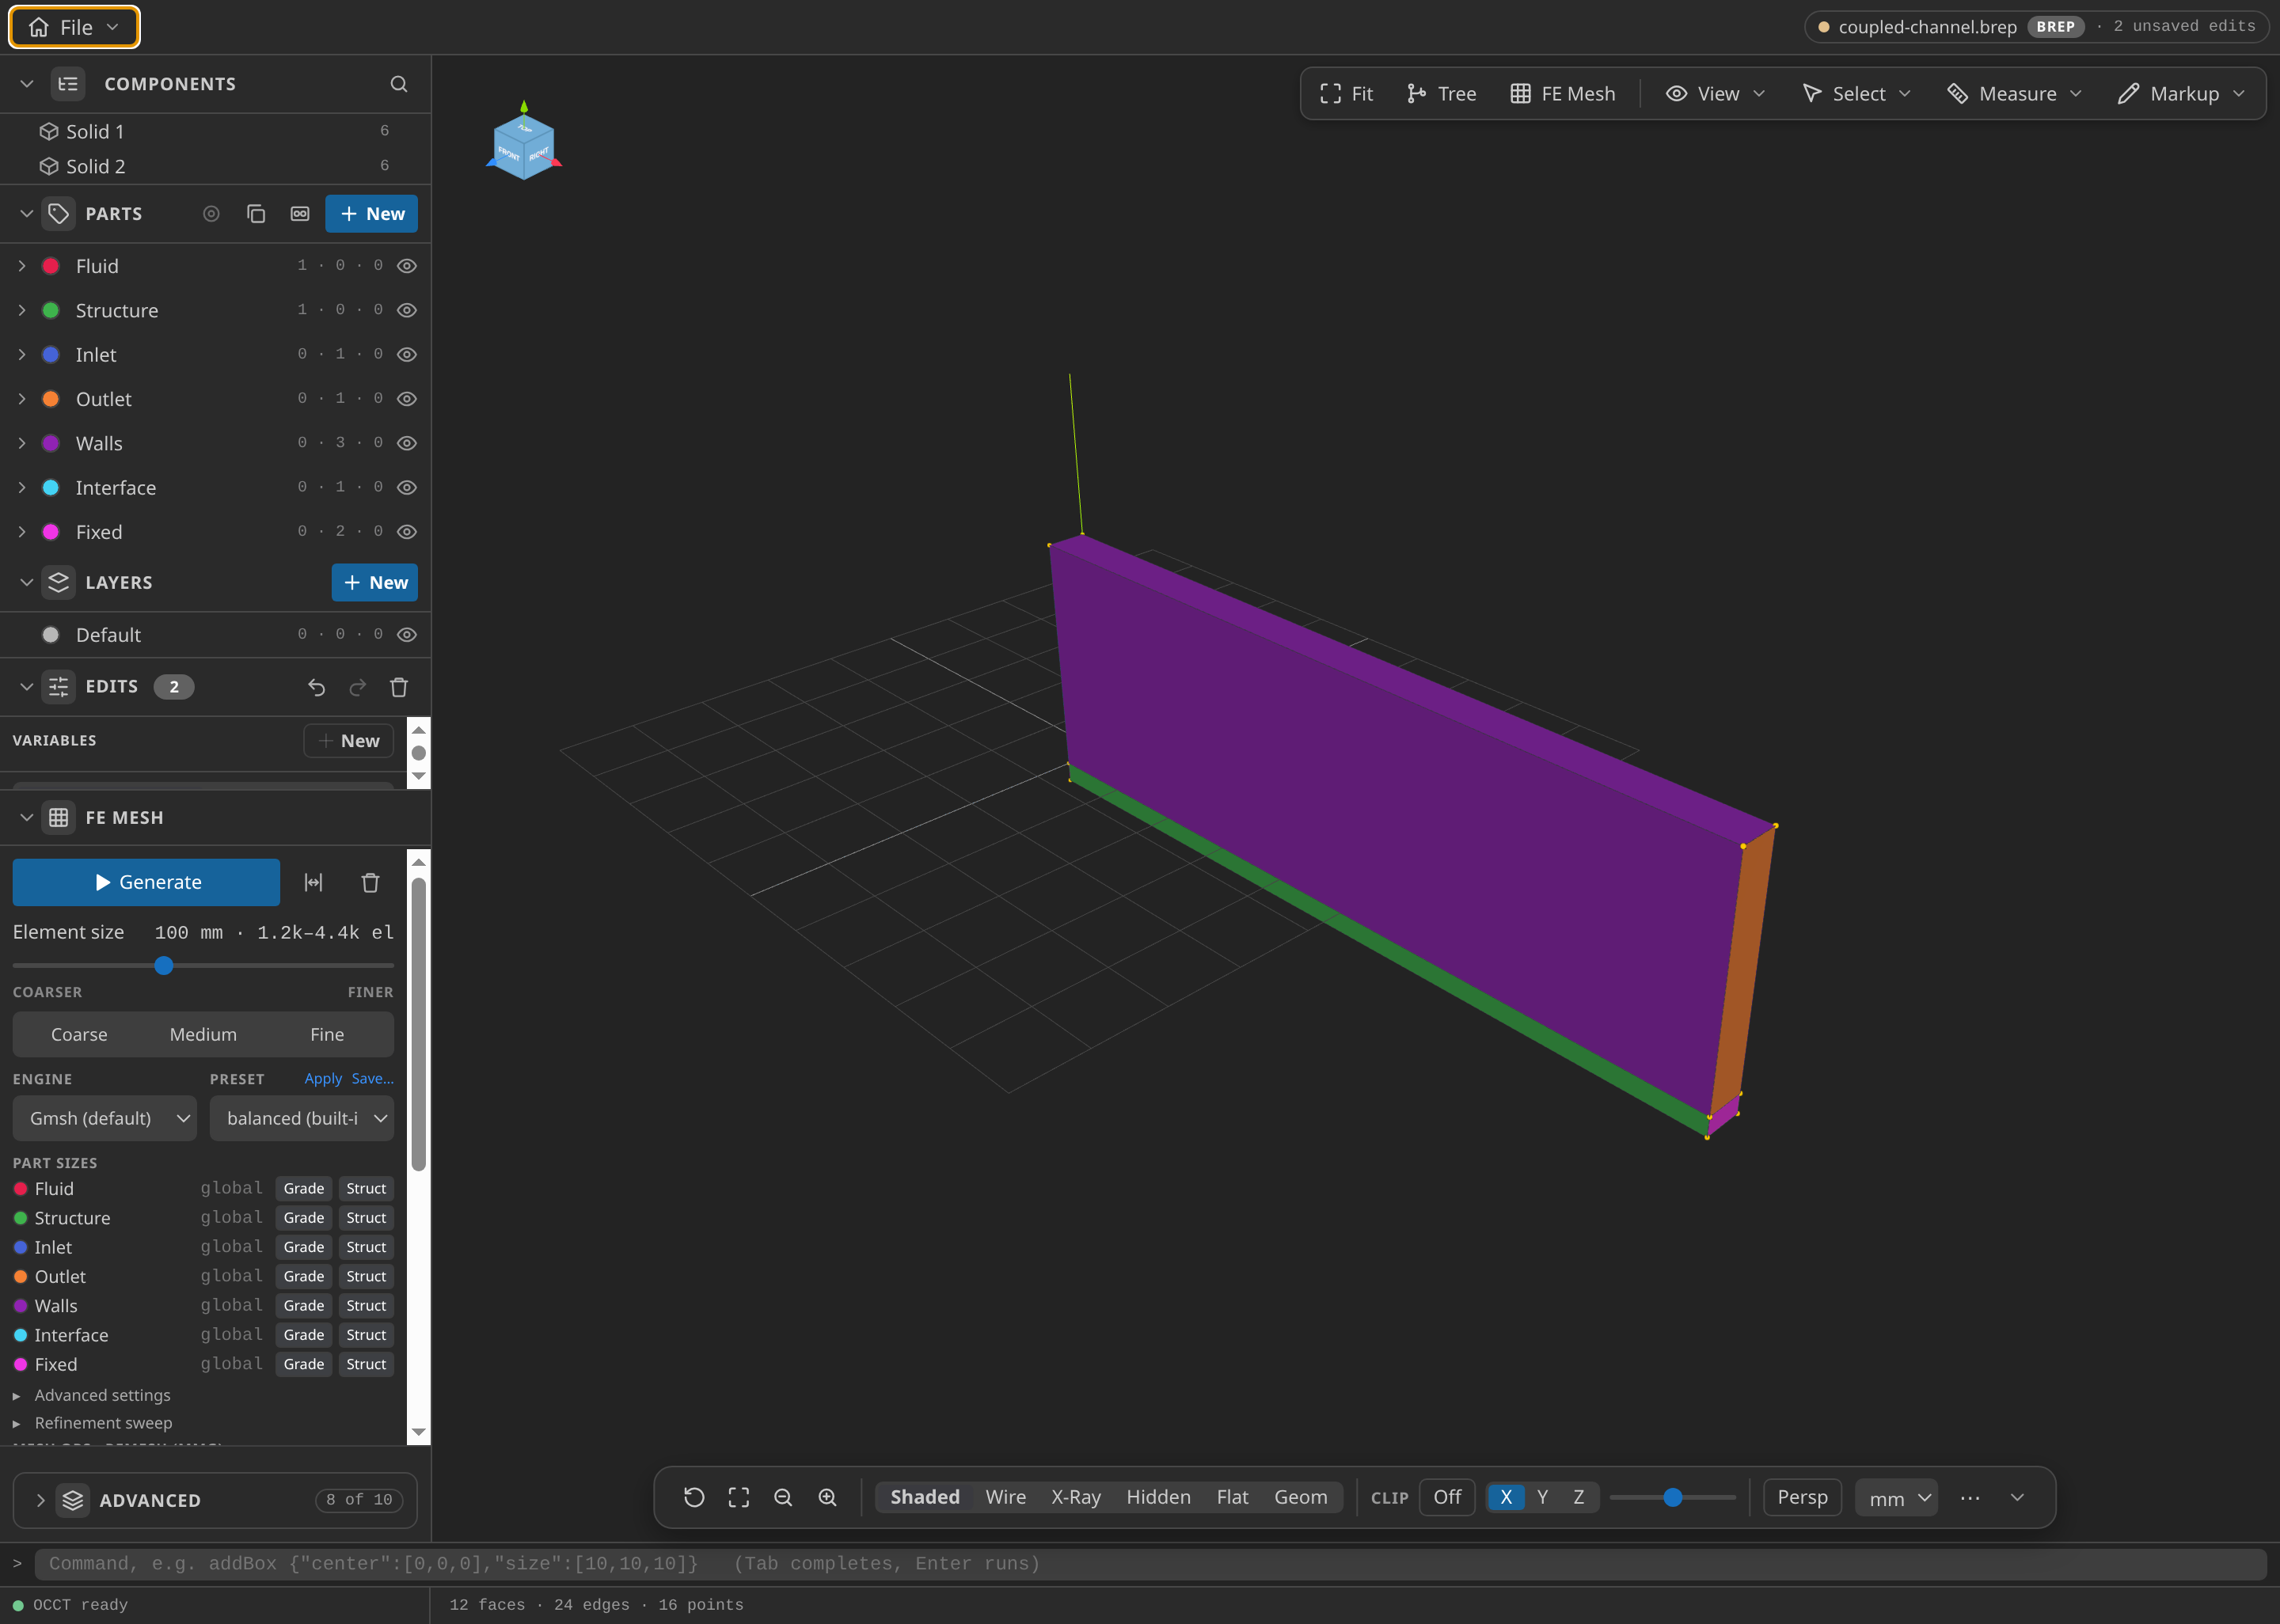Image resolution: width=2280 pixels, height=1624 pixels.
Task: Open the Measure dropdown menu
Action: pyautogui.click(x=2015, y=94)
